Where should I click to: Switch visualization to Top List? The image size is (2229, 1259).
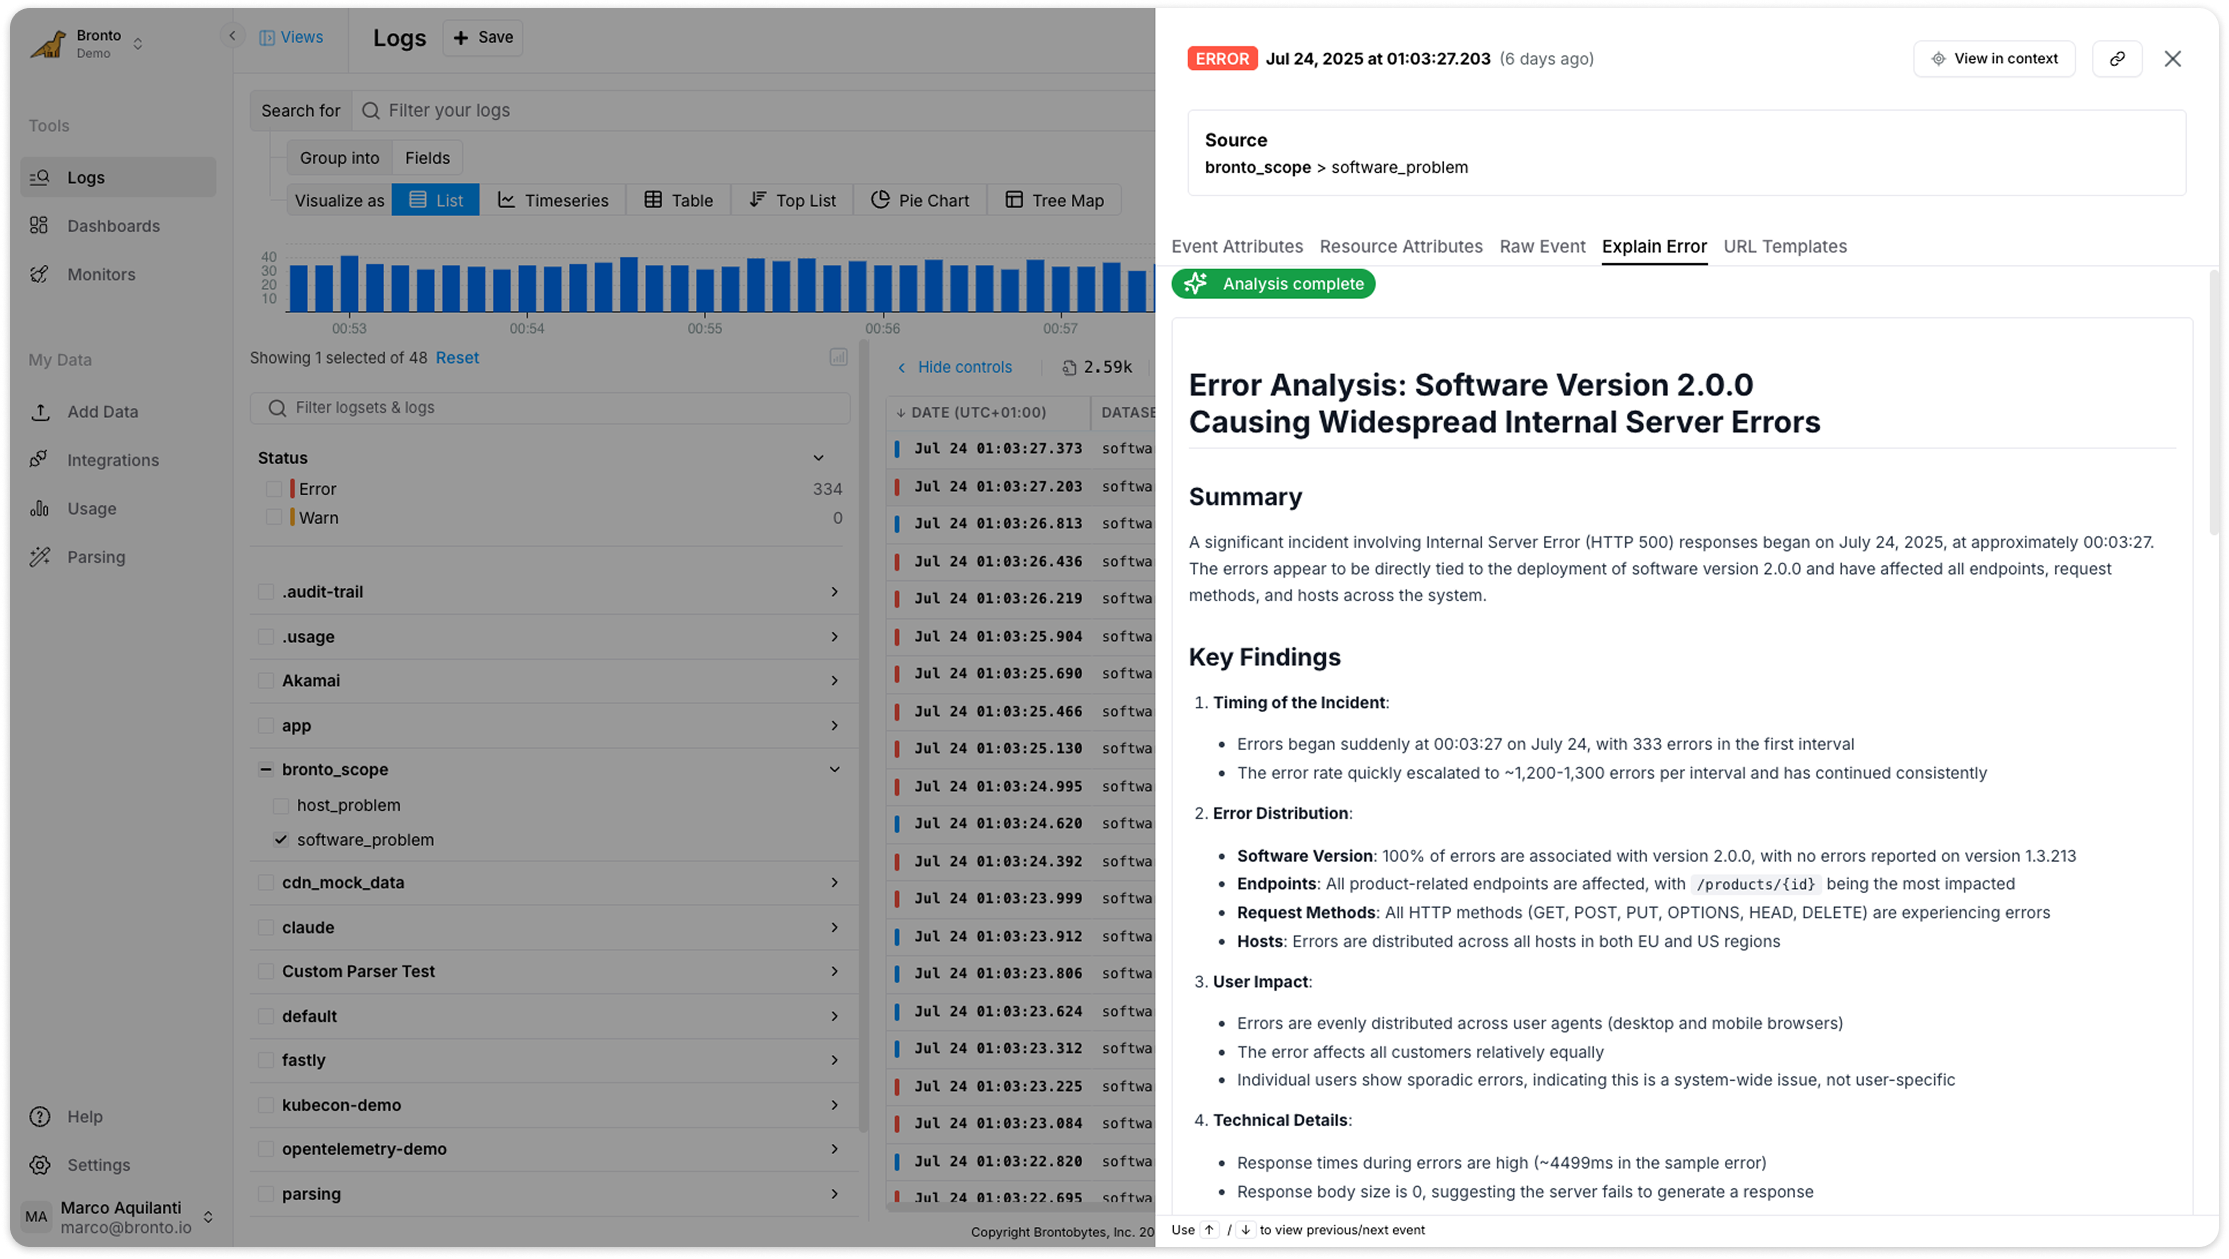point(792,200)
